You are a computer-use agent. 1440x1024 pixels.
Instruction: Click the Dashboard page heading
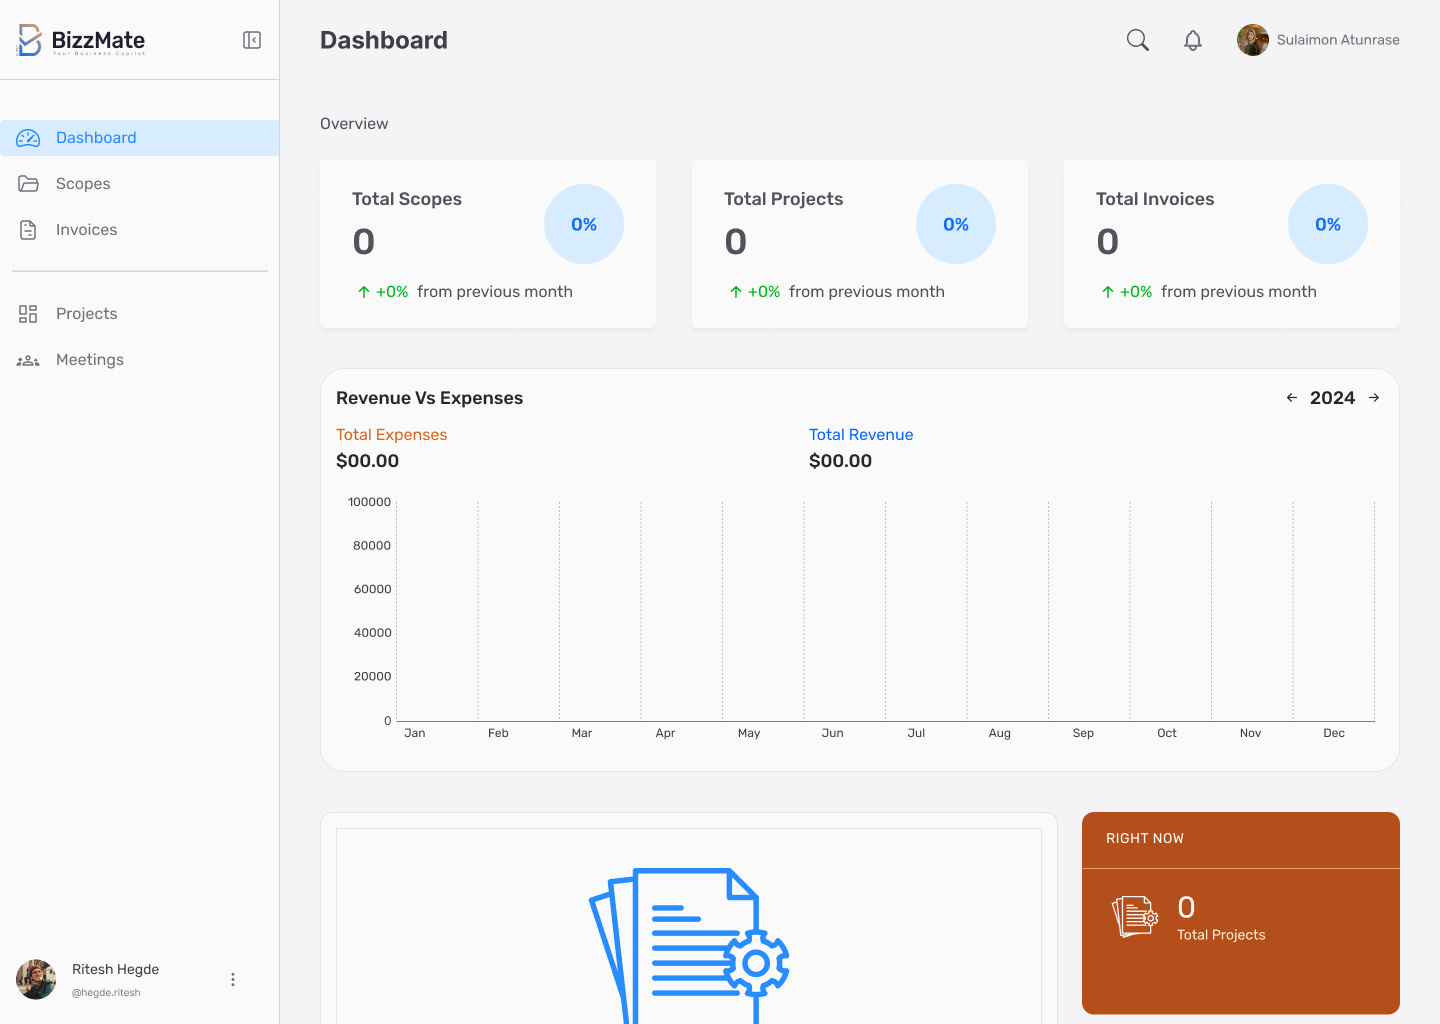pyautogui.click(x=384, y=40)
